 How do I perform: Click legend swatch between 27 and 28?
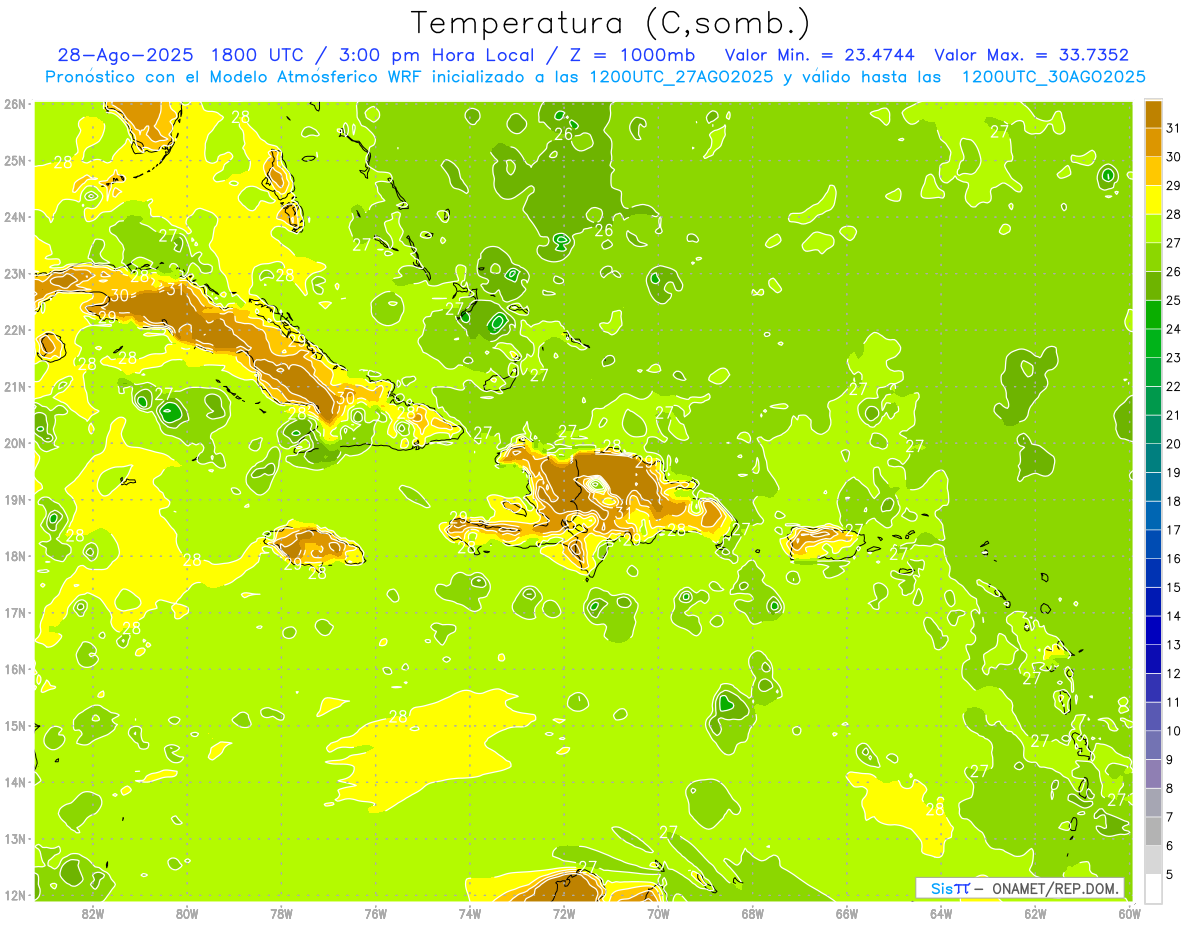click(1153, 229)
